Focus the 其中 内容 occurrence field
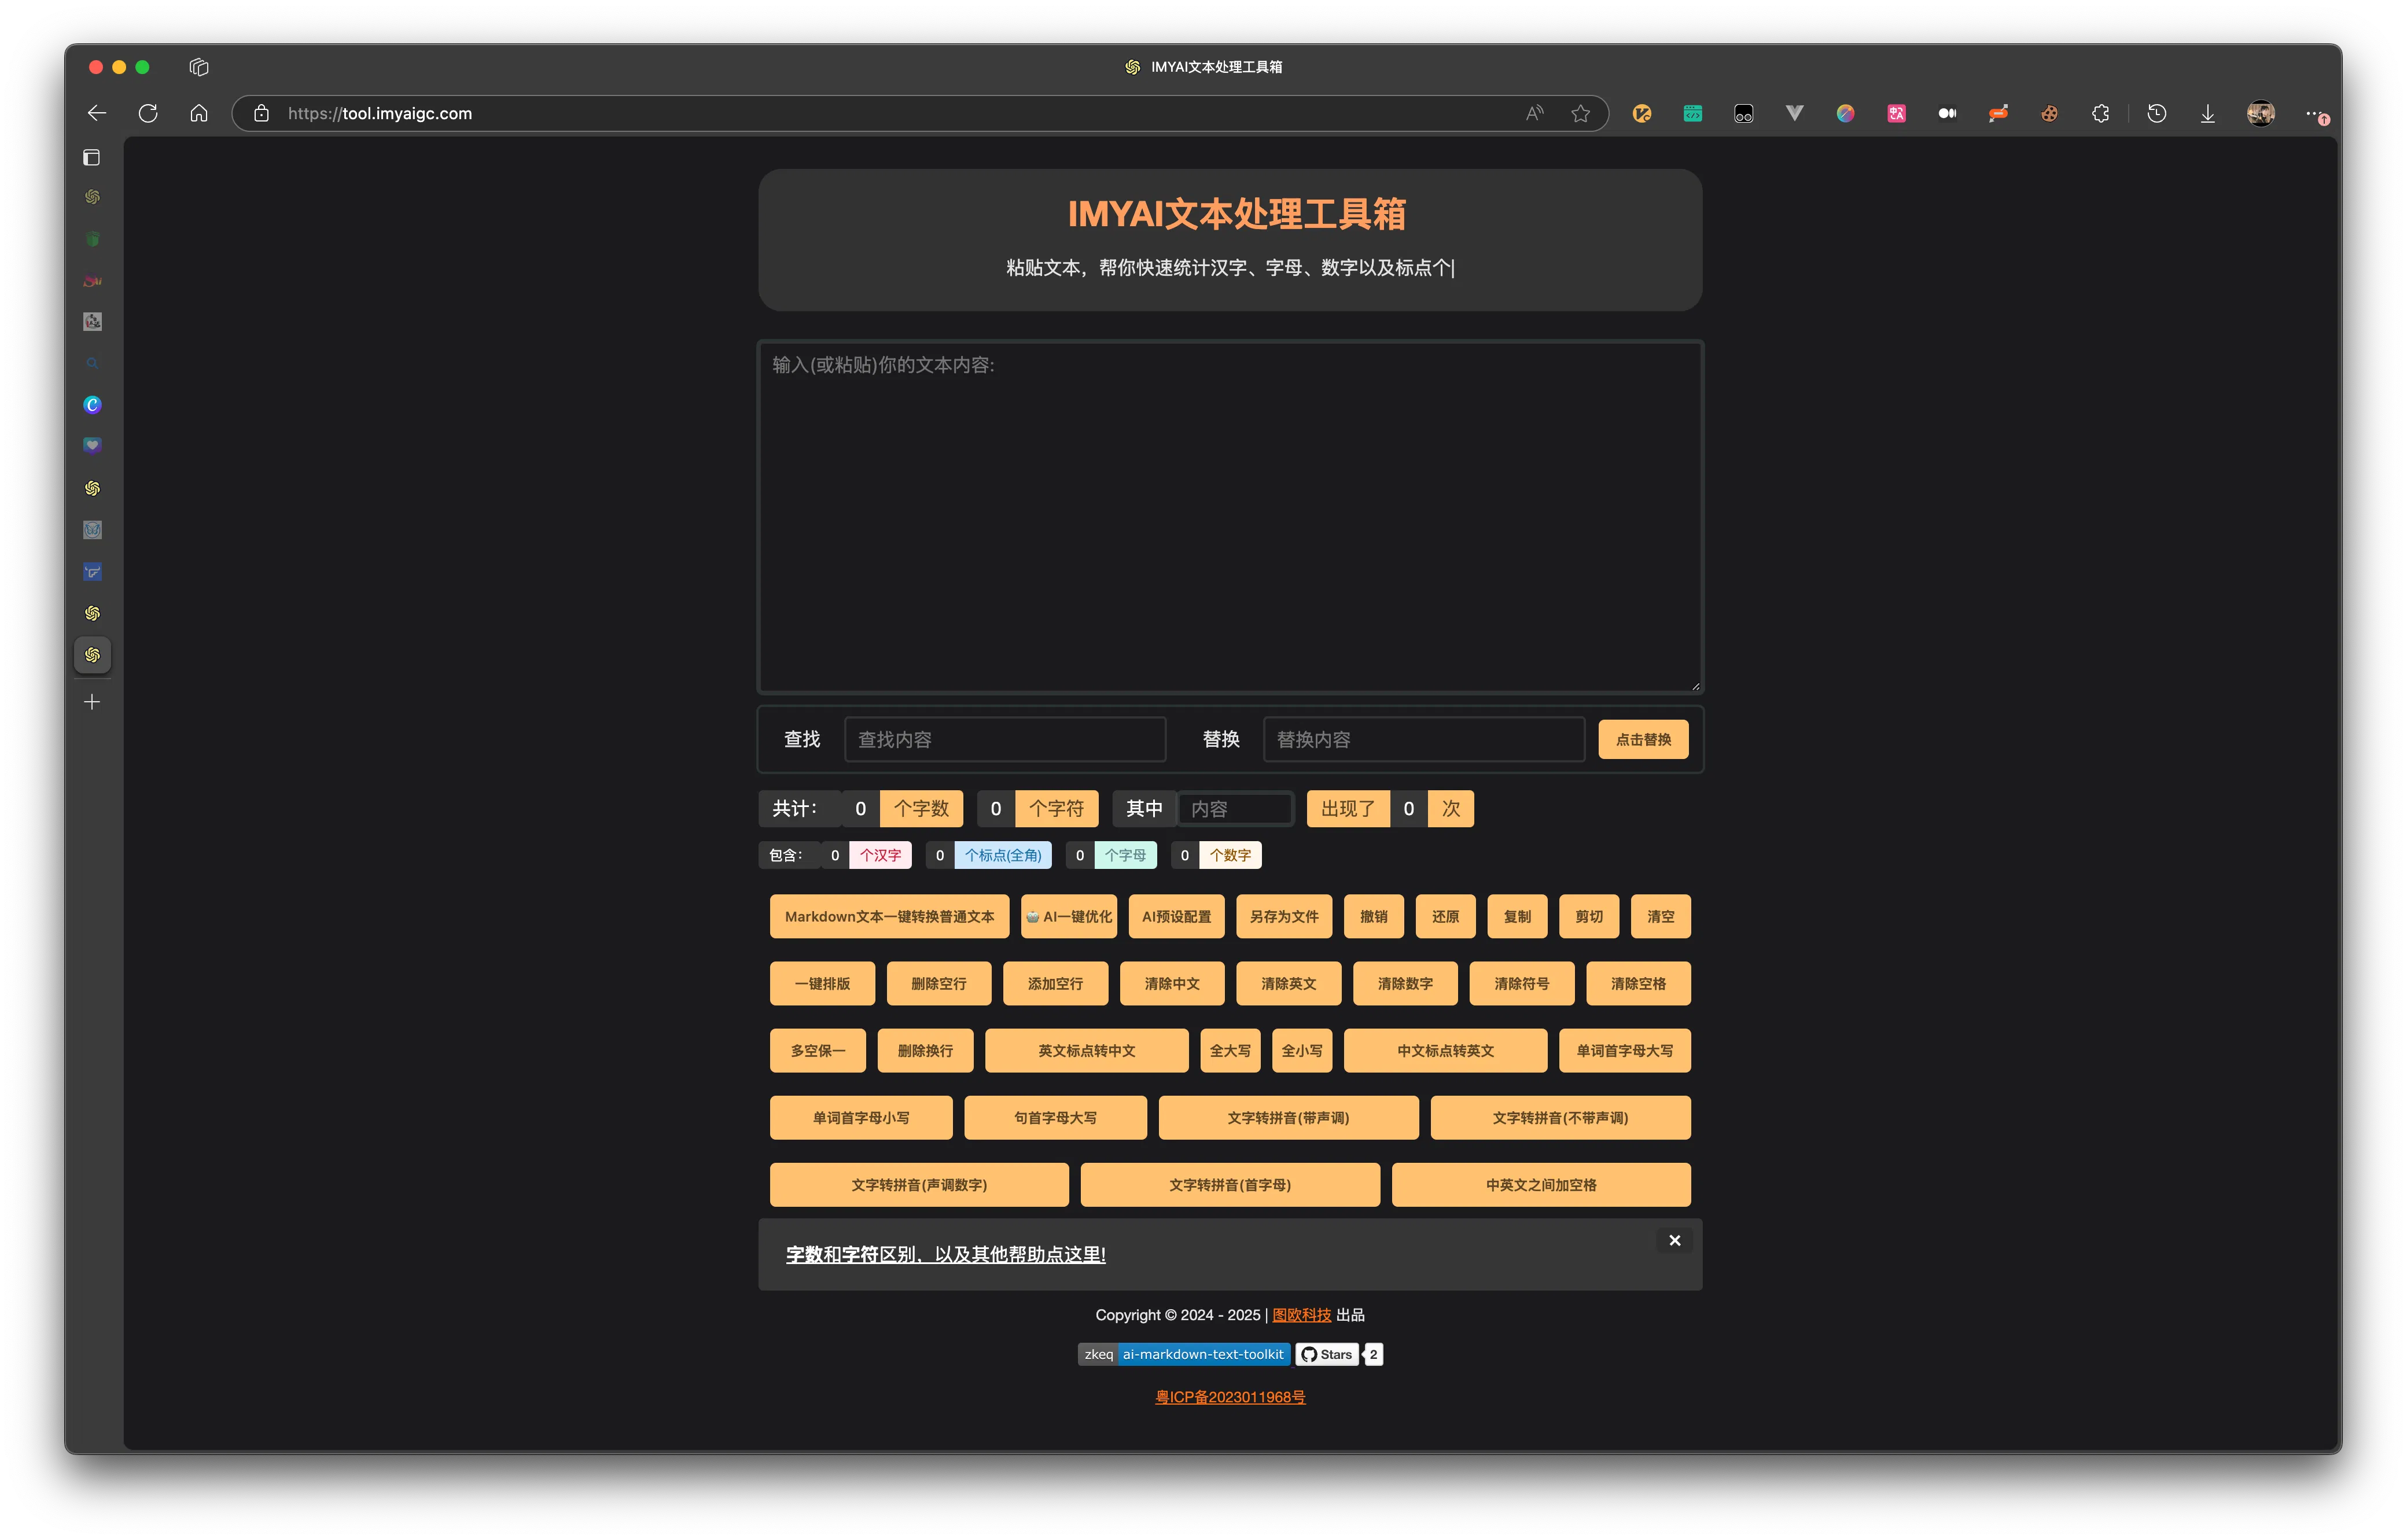 click(x=1236, y=808)
